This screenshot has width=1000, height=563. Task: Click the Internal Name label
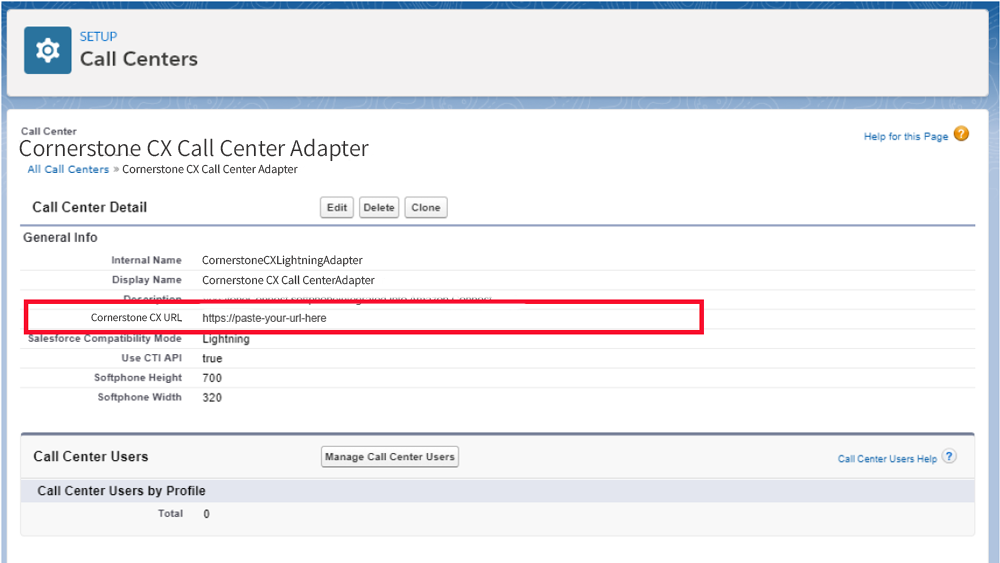[x=146, y=260]
